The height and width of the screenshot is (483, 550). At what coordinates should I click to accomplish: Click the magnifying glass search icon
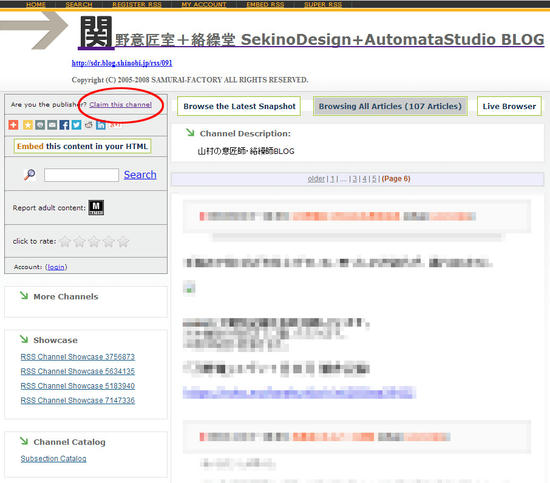click(30, 174)
